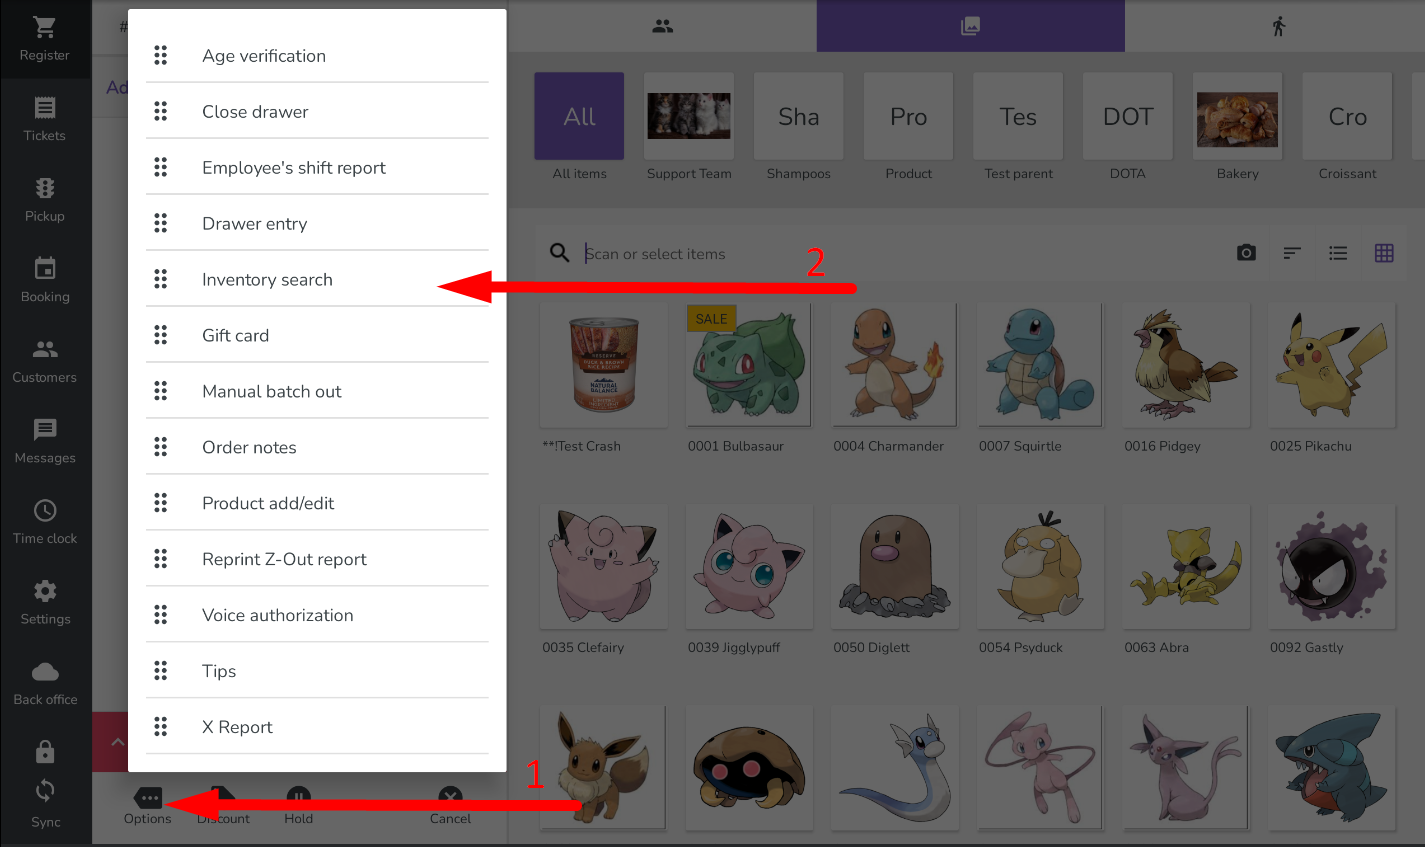Select Product add/edit
Screen dimensions: 1425x847
click(x=317, y=504)
